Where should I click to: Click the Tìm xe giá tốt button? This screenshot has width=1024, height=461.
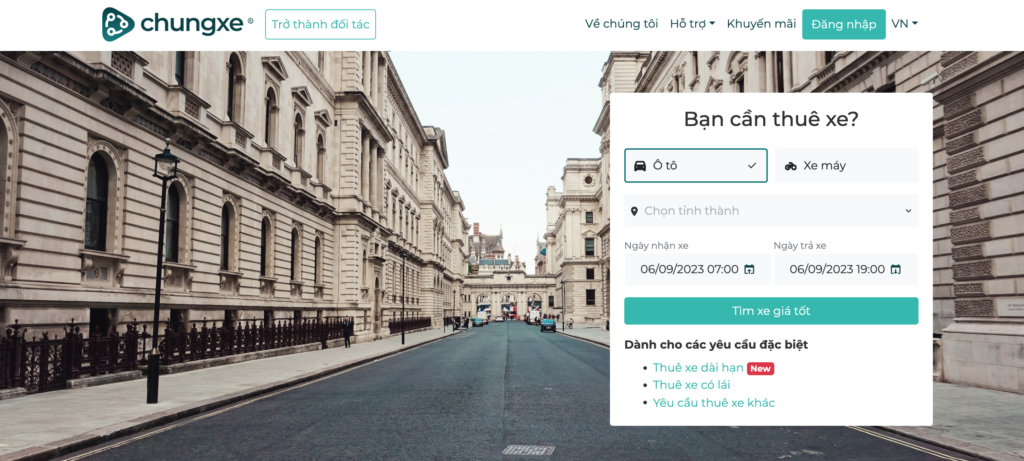click(x=771, y=311)
